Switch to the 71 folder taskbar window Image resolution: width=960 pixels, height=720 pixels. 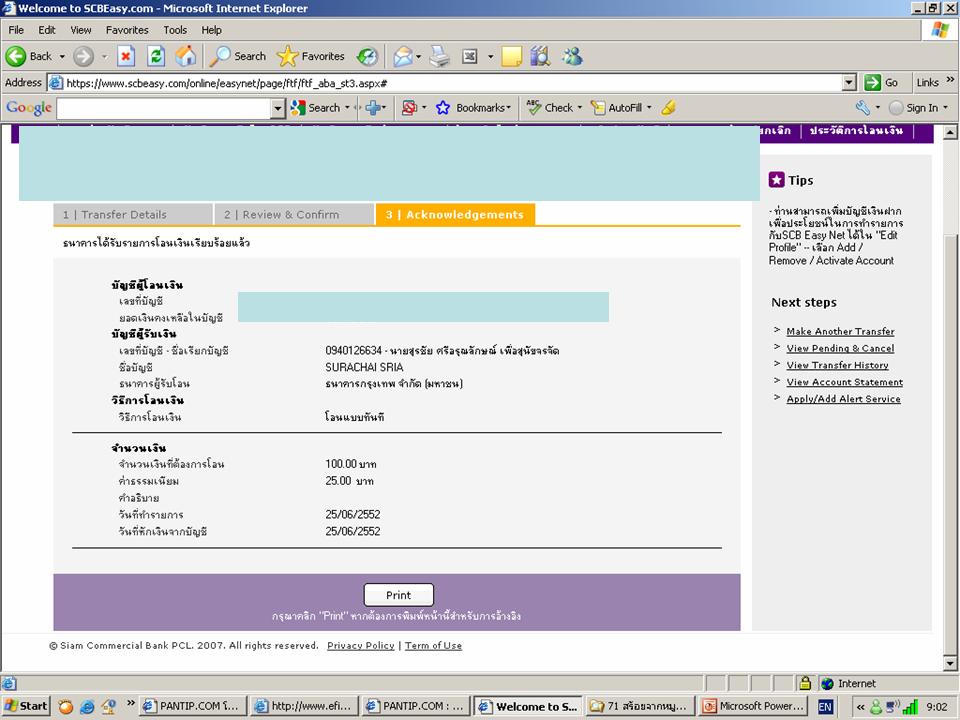click(x=641, y=707)
